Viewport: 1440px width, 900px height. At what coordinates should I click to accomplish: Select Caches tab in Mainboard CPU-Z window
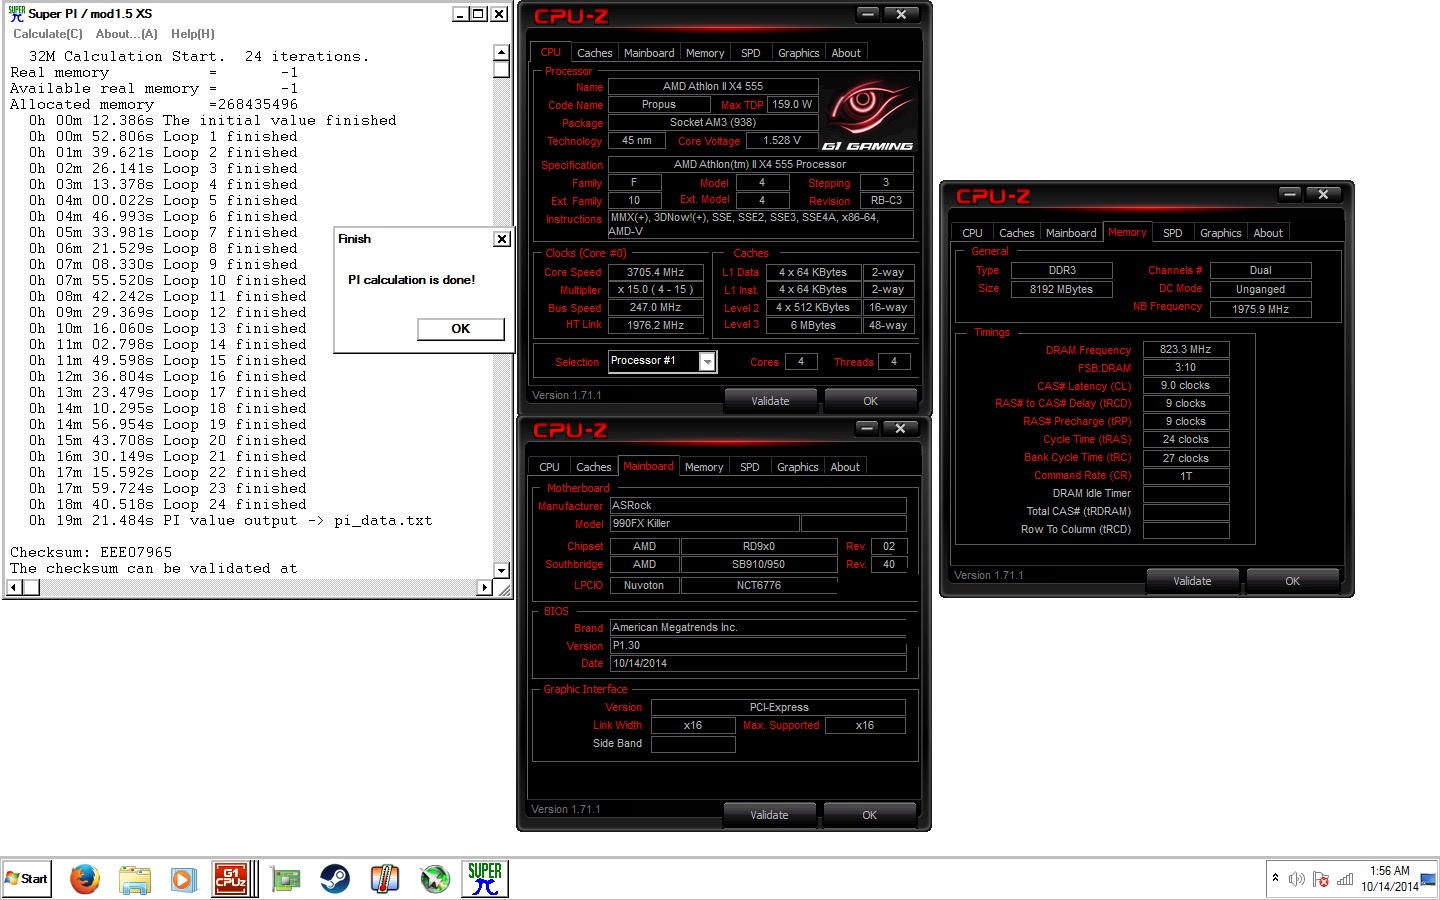pyautogui.click(x=593, y=467)
